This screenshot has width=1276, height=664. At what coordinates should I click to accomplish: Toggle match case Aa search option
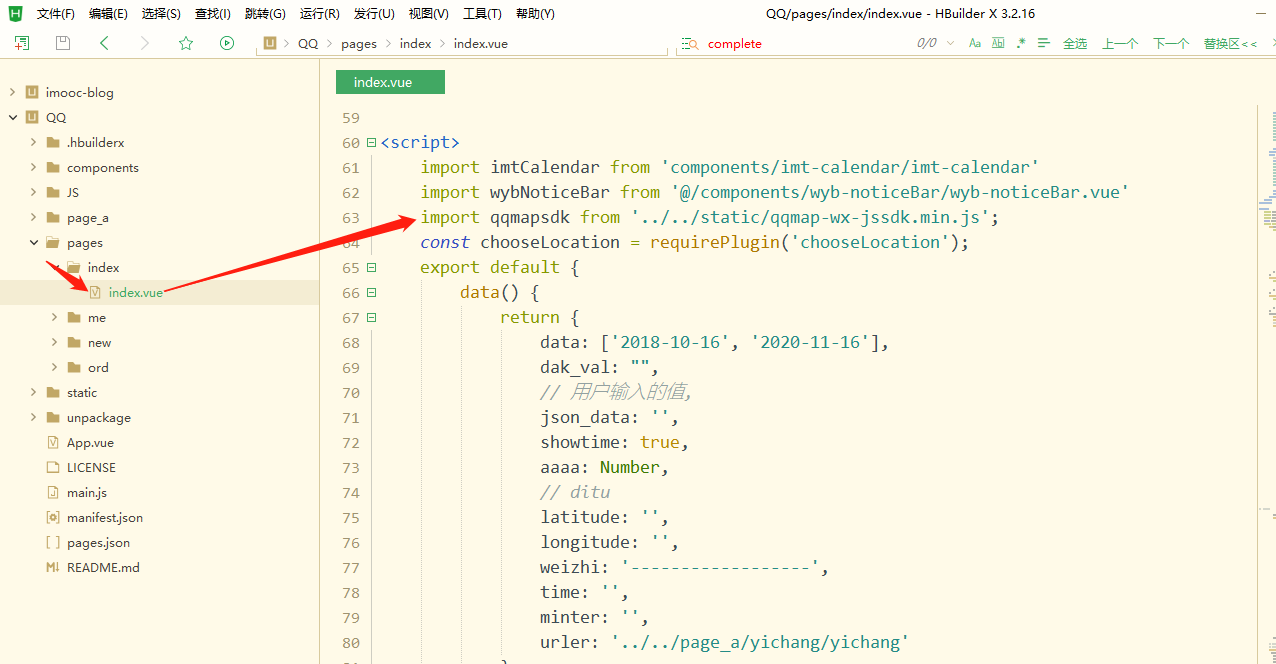pyautogui.click(x=975, y=43)
